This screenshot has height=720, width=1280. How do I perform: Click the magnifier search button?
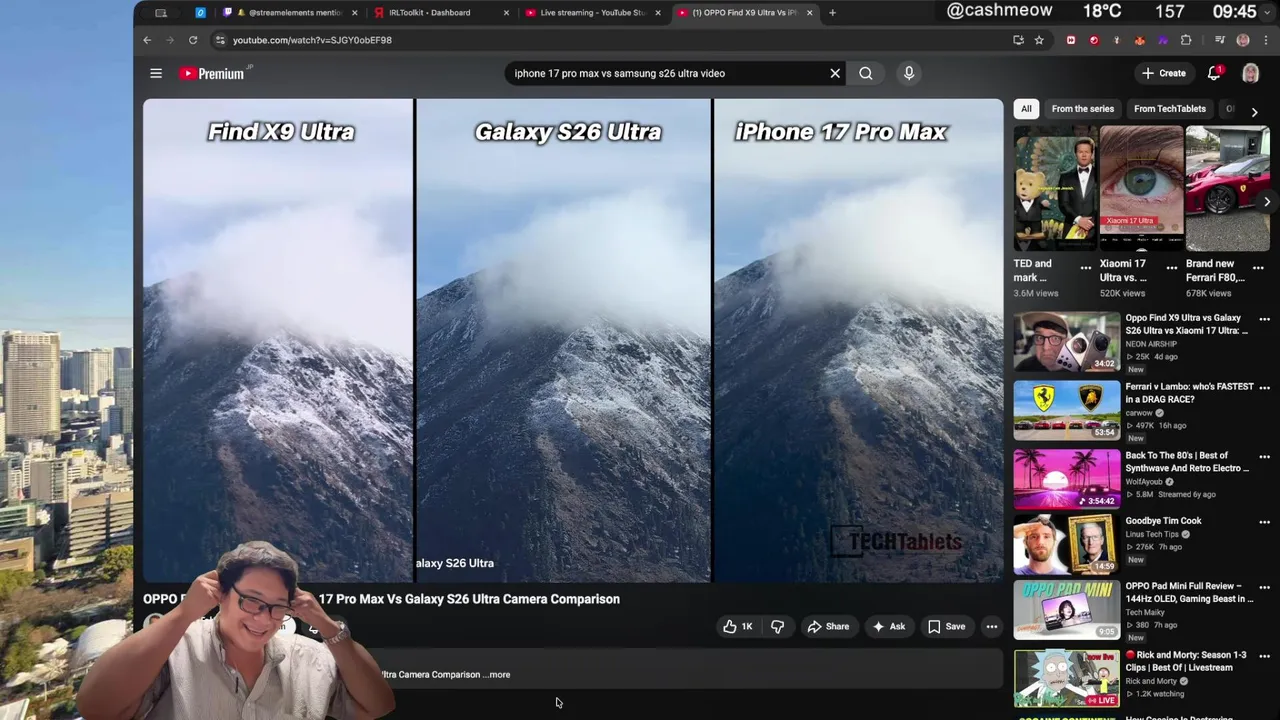tap(866, 73)
